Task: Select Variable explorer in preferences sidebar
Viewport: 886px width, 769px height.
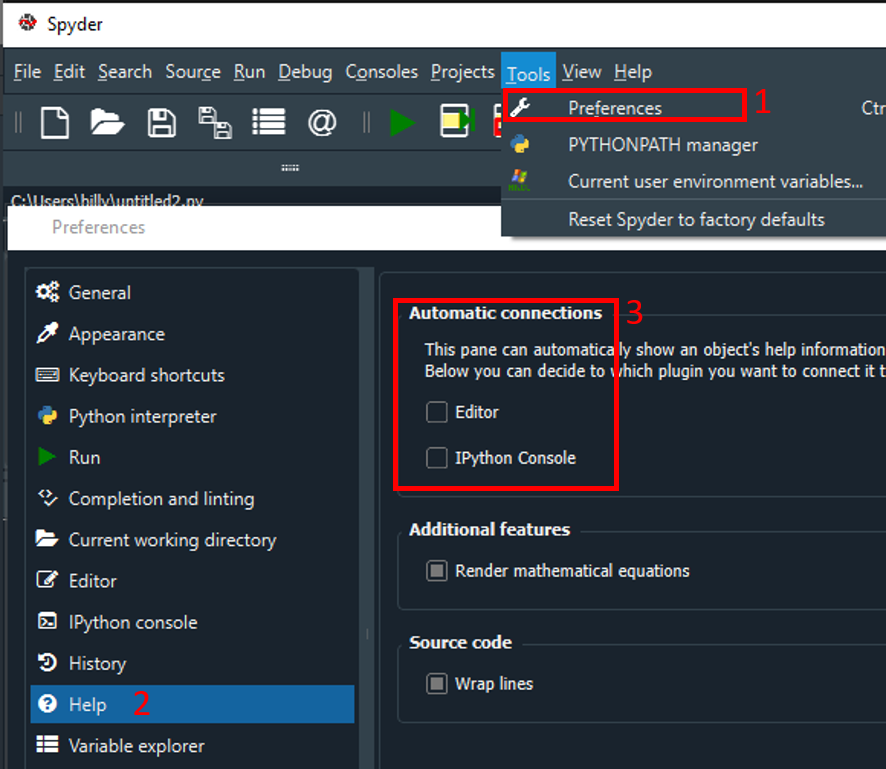Action: coord(136,745)
